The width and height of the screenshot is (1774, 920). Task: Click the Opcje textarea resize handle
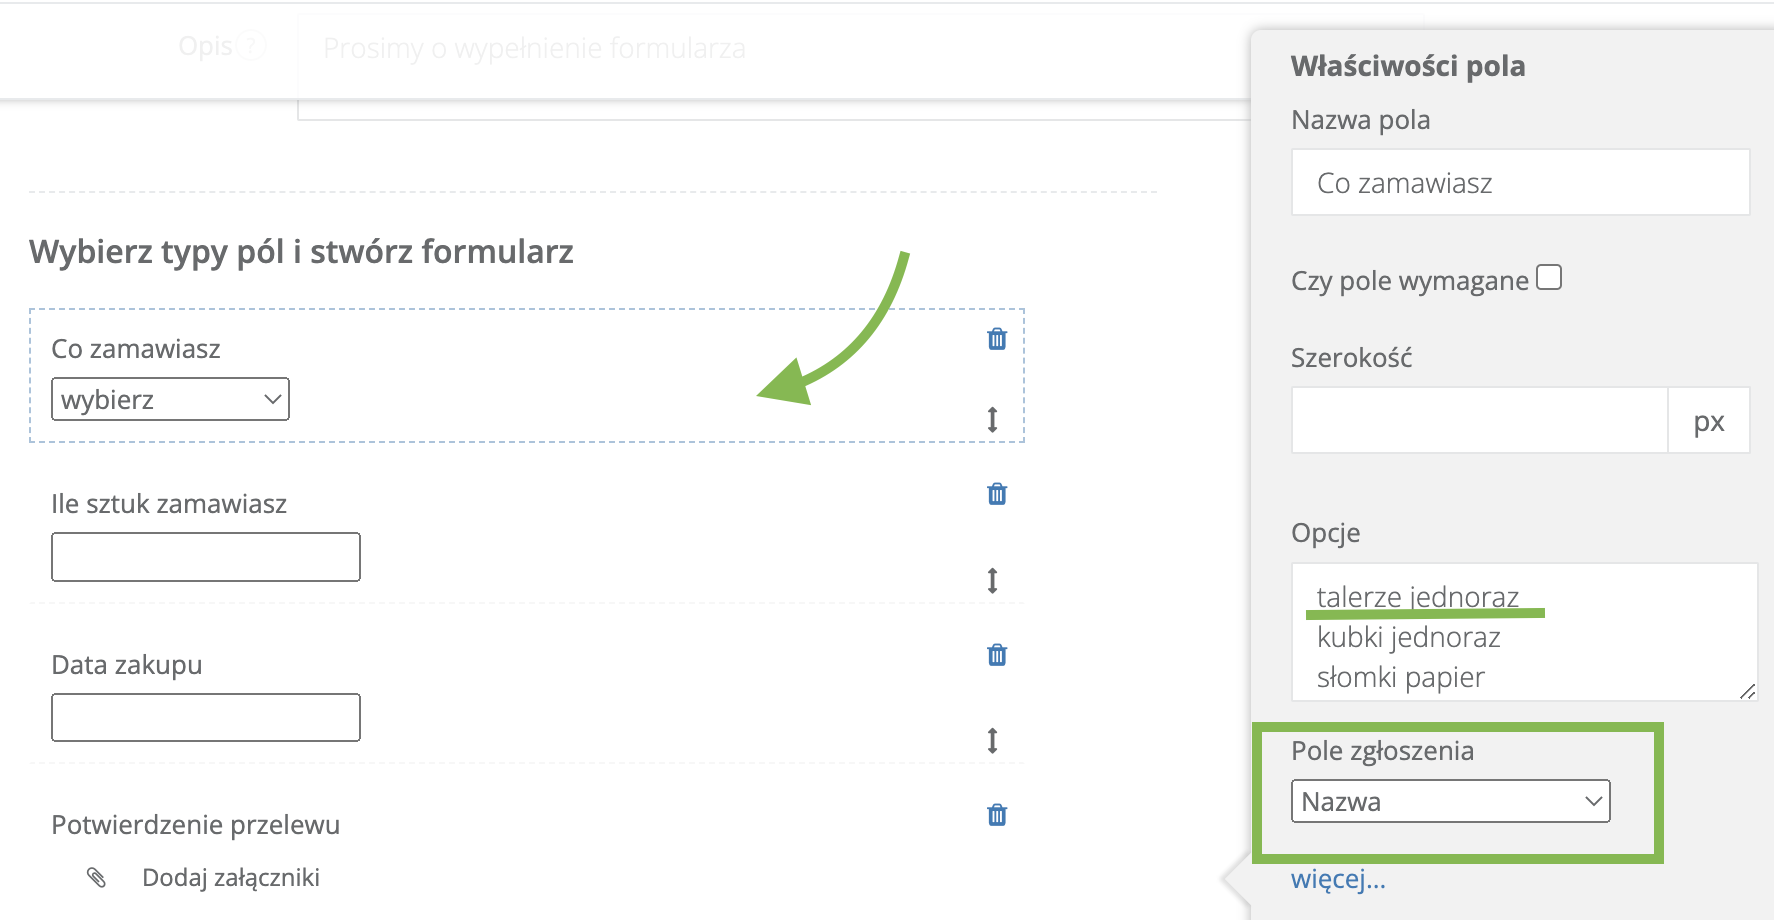pyautogui.click(x=1747, y=691)
